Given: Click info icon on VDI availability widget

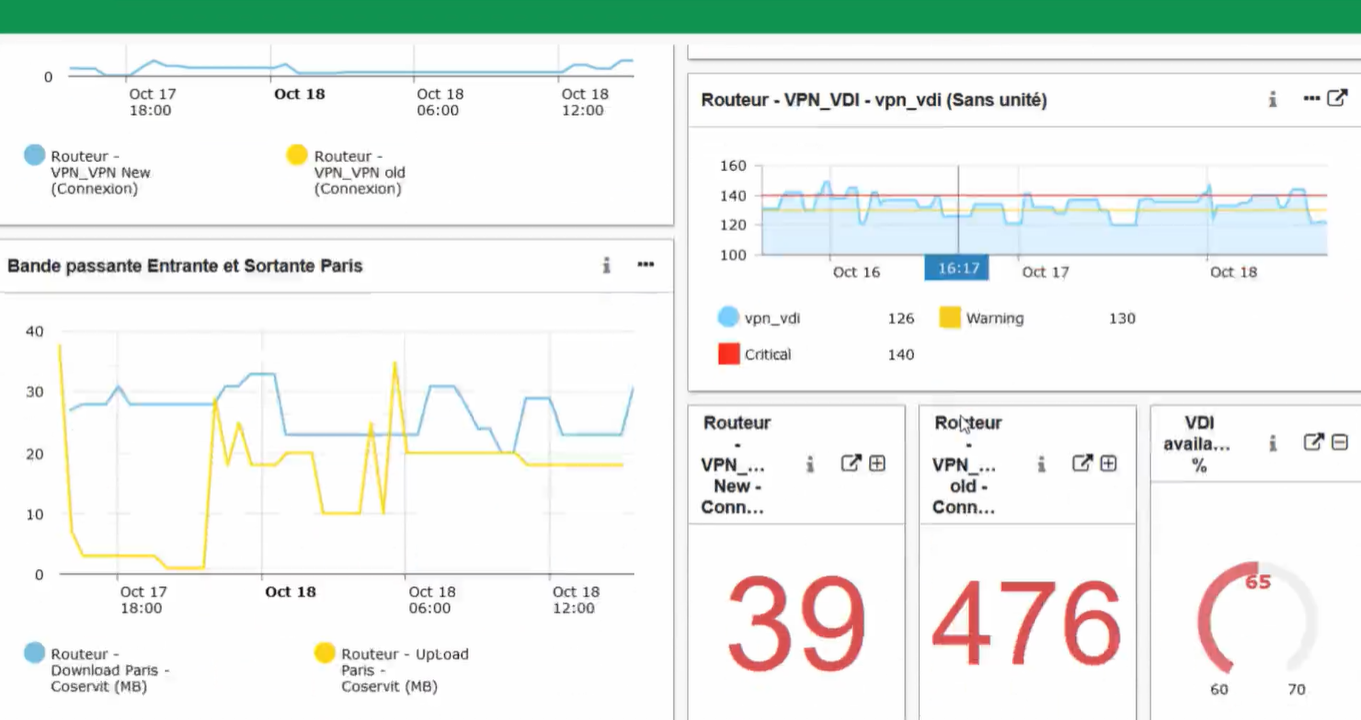Looking at the screenshot, I should 1272,443.
